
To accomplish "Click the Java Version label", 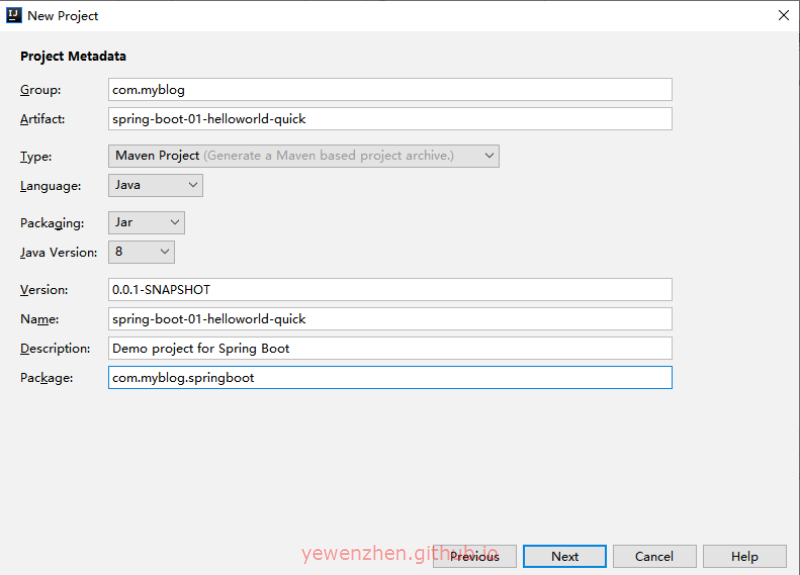I will (x=59, y=252).
